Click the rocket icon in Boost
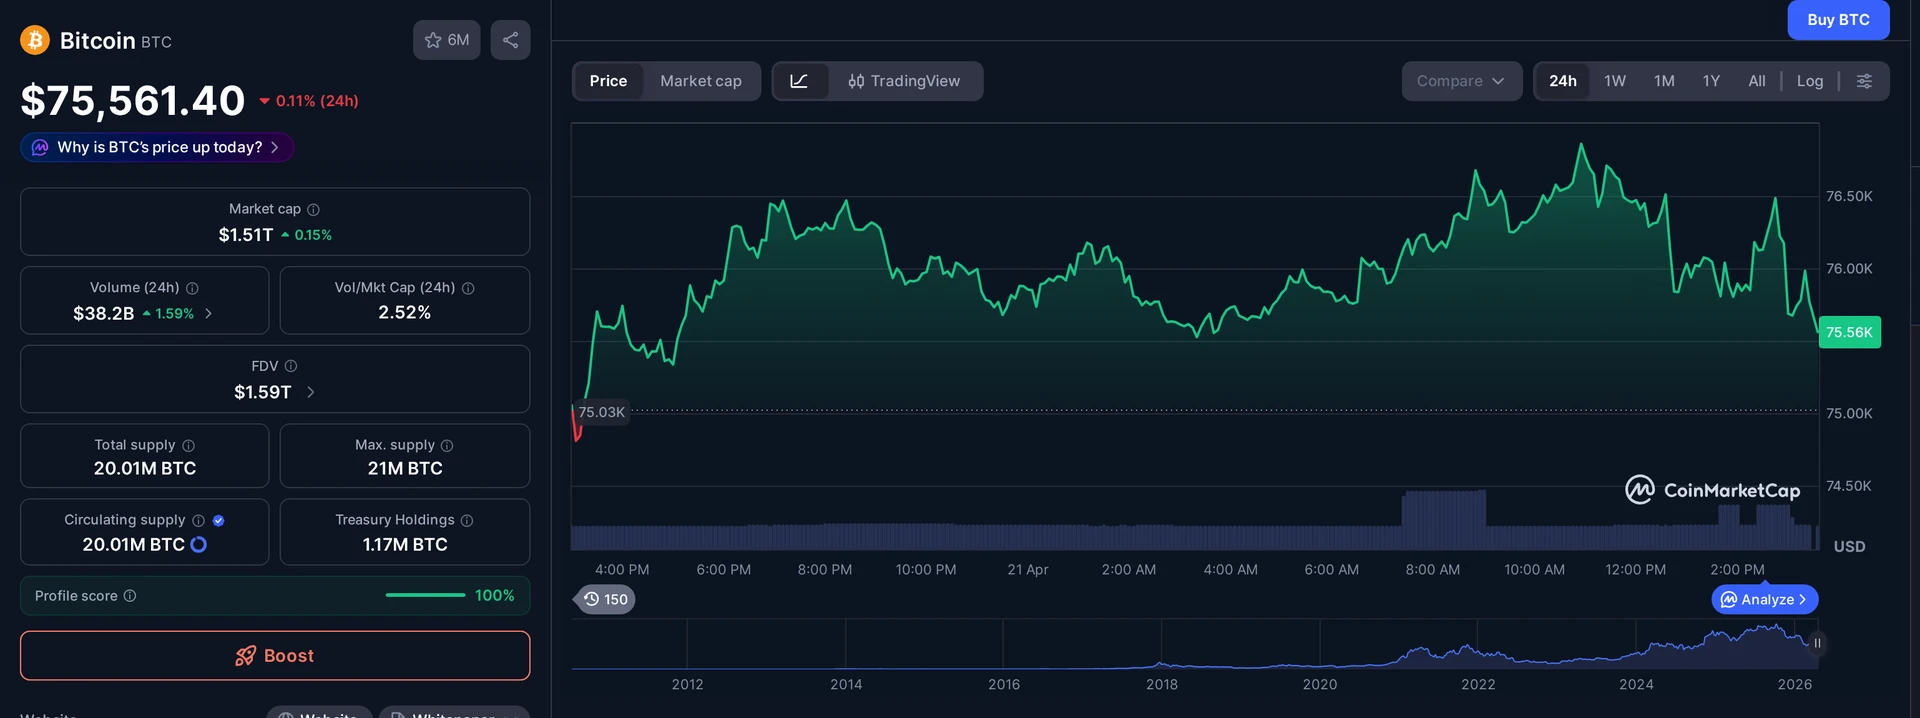The width and height of the screenshot is (1920, 718). 245,656
